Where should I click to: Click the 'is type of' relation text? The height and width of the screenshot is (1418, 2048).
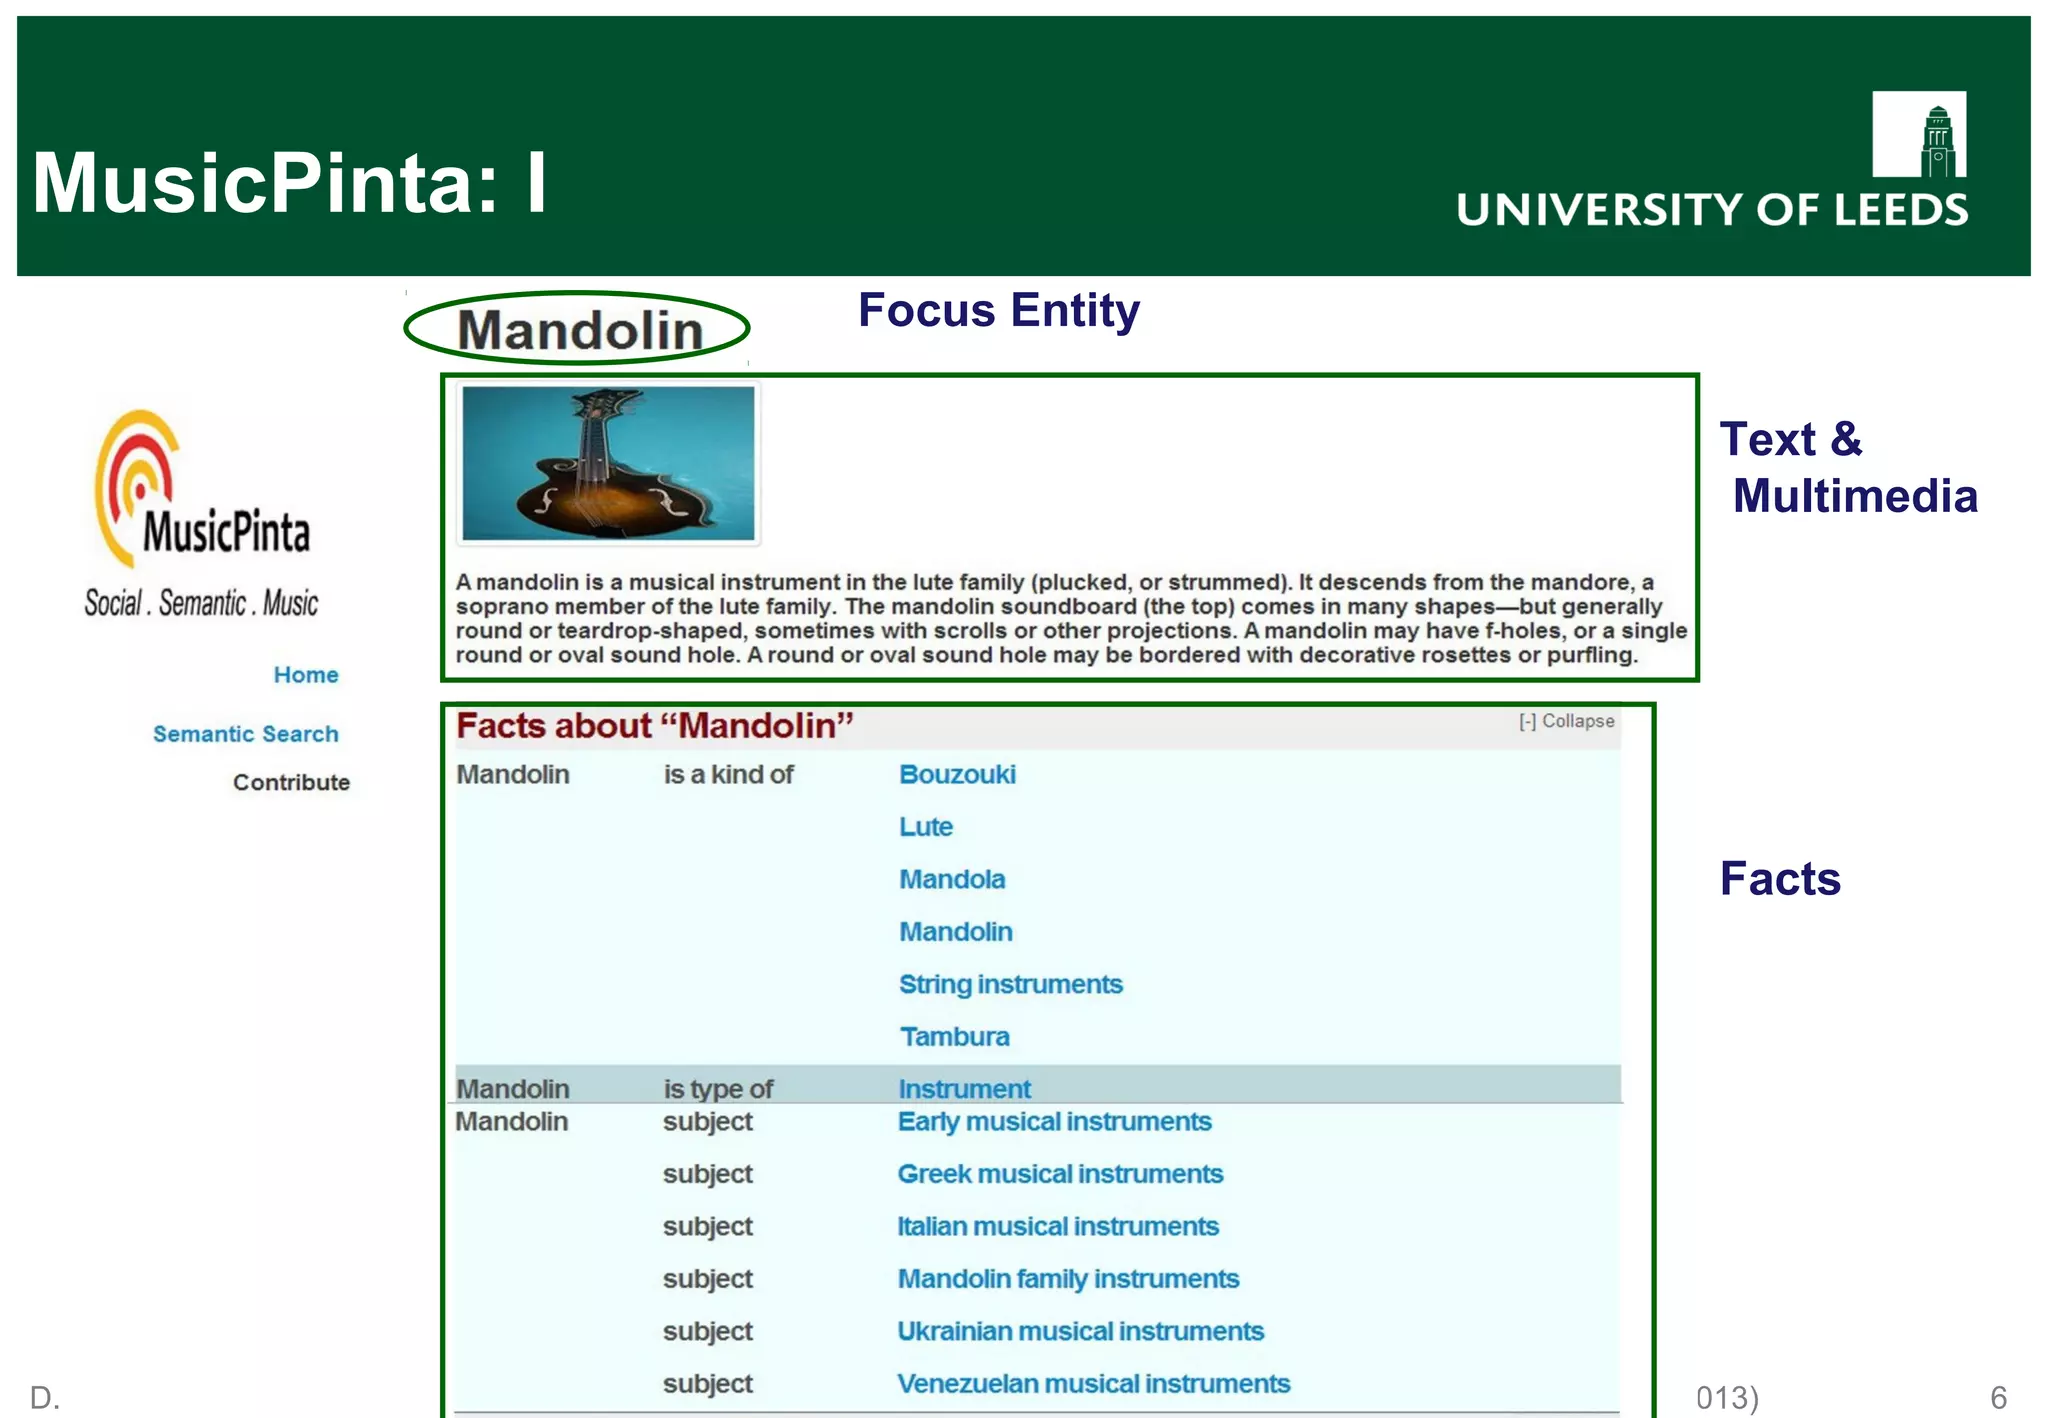pos(718,1089)
